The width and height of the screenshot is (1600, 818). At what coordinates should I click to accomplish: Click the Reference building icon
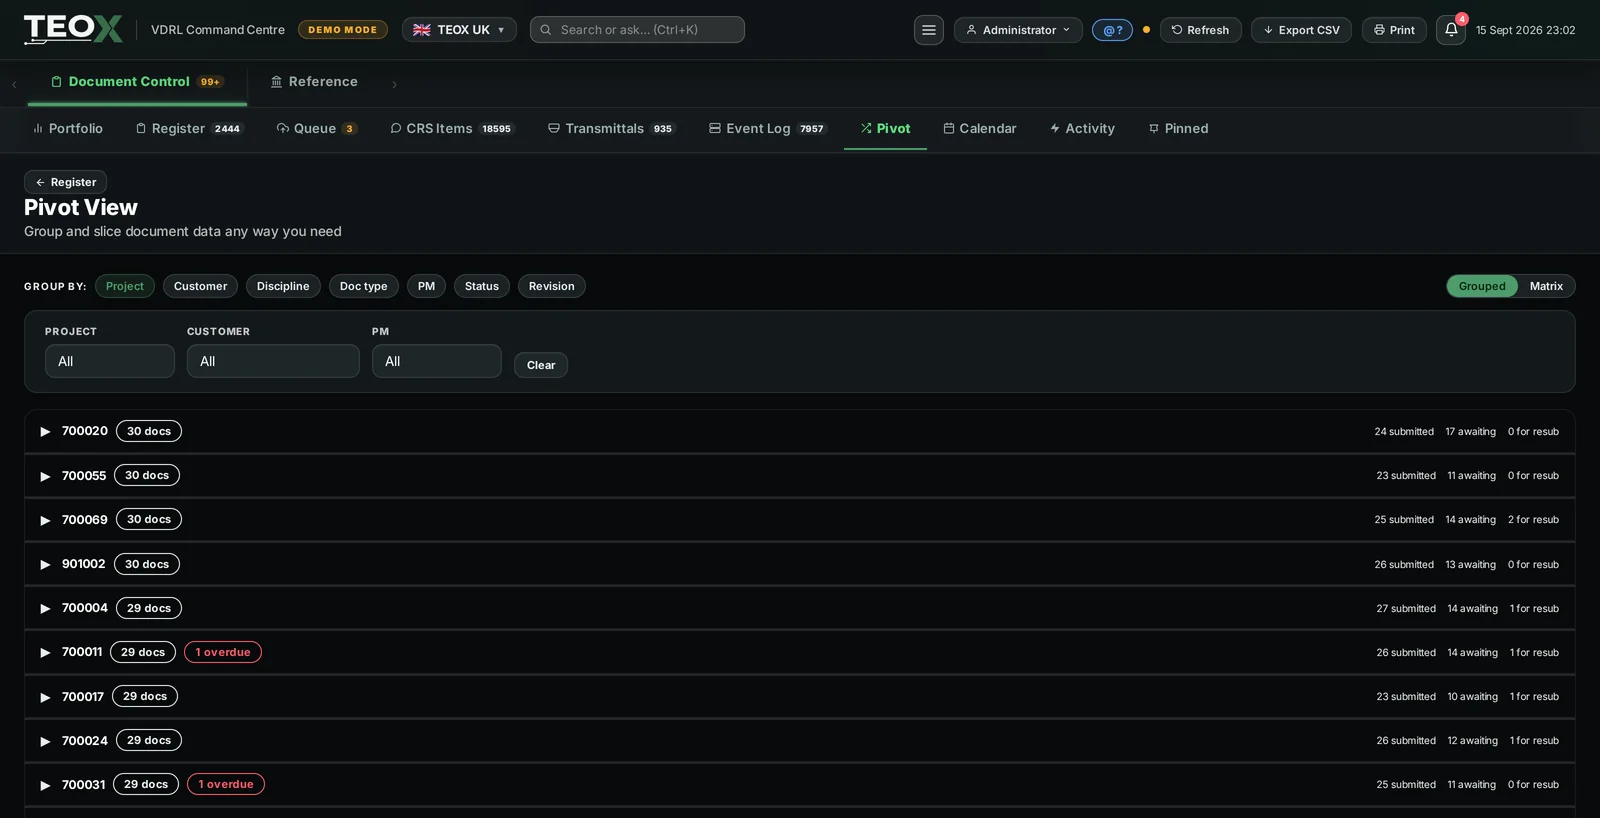point(277,82)
